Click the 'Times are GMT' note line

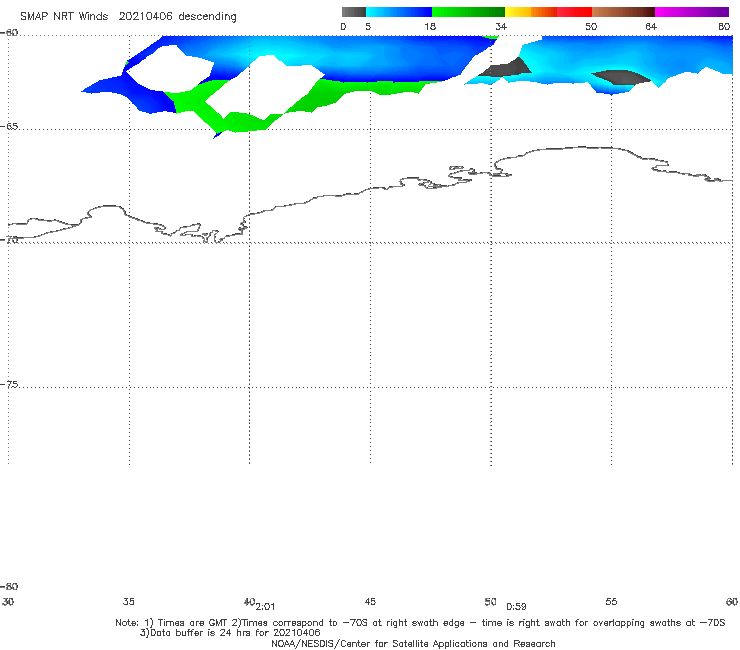pyautogui.click(x=420, y=623)
